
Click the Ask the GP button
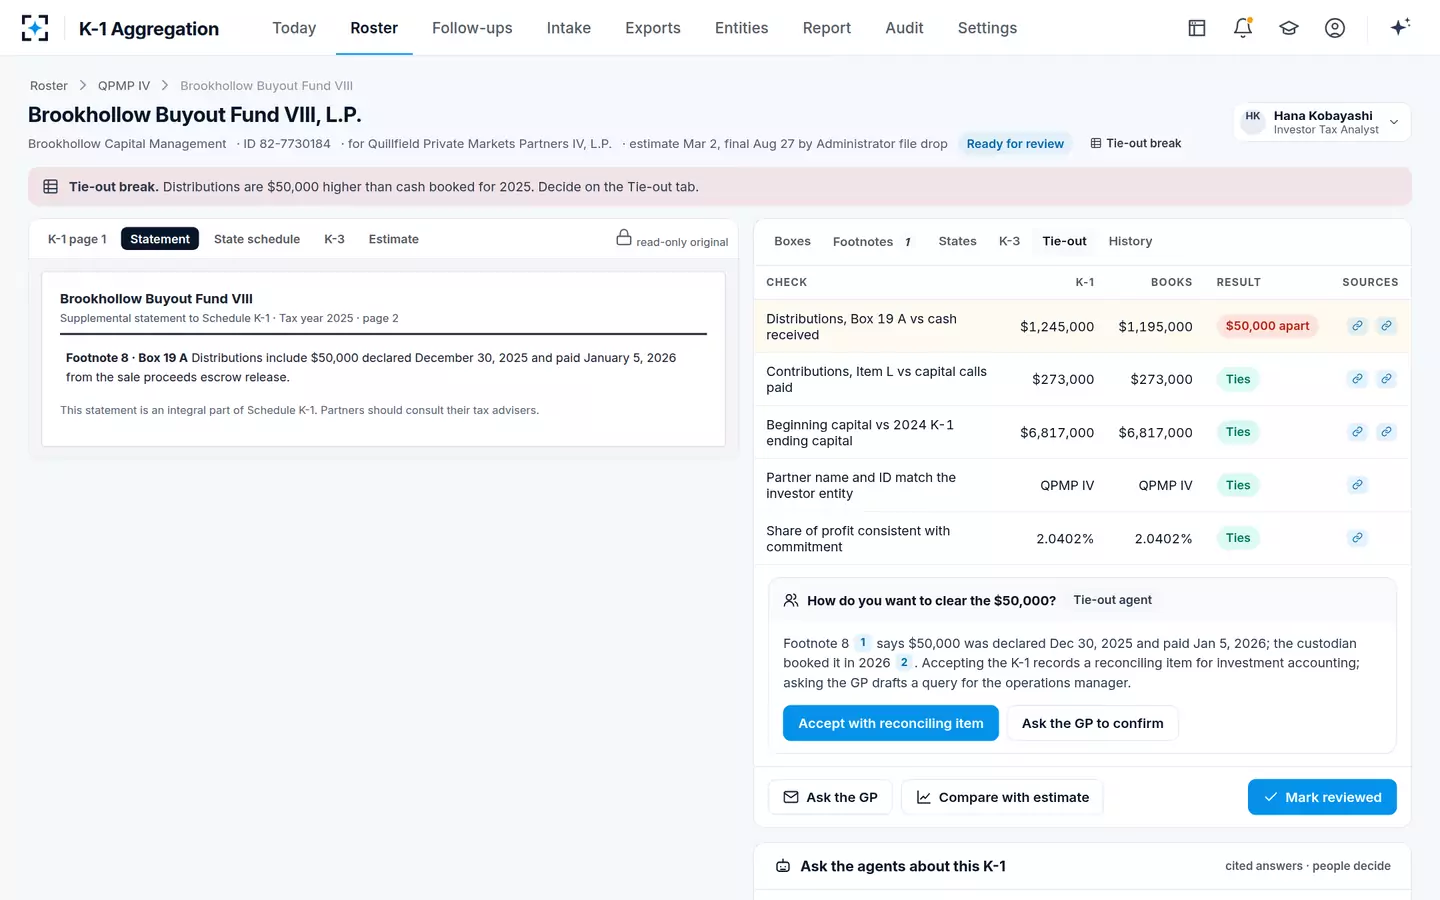830,797
